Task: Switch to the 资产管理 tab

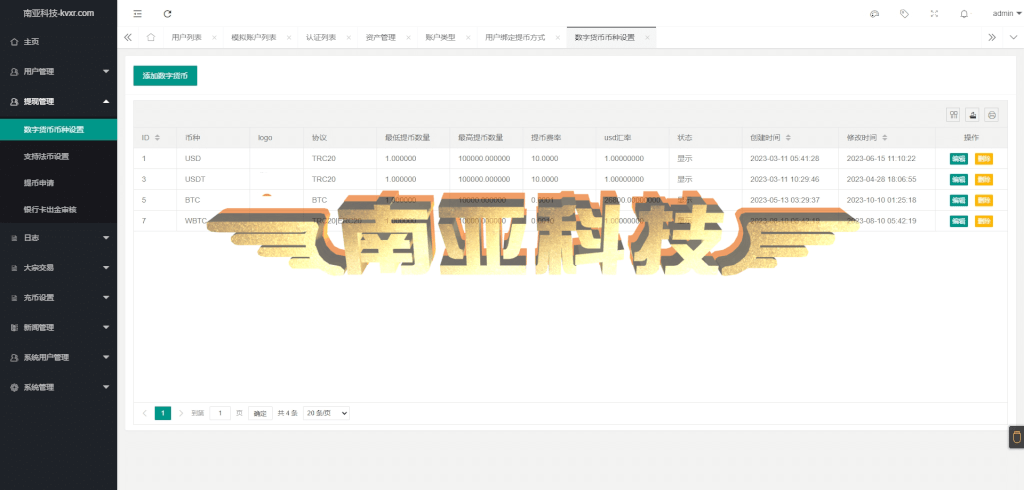Action: pyautogui.click(x=381, y=38)
